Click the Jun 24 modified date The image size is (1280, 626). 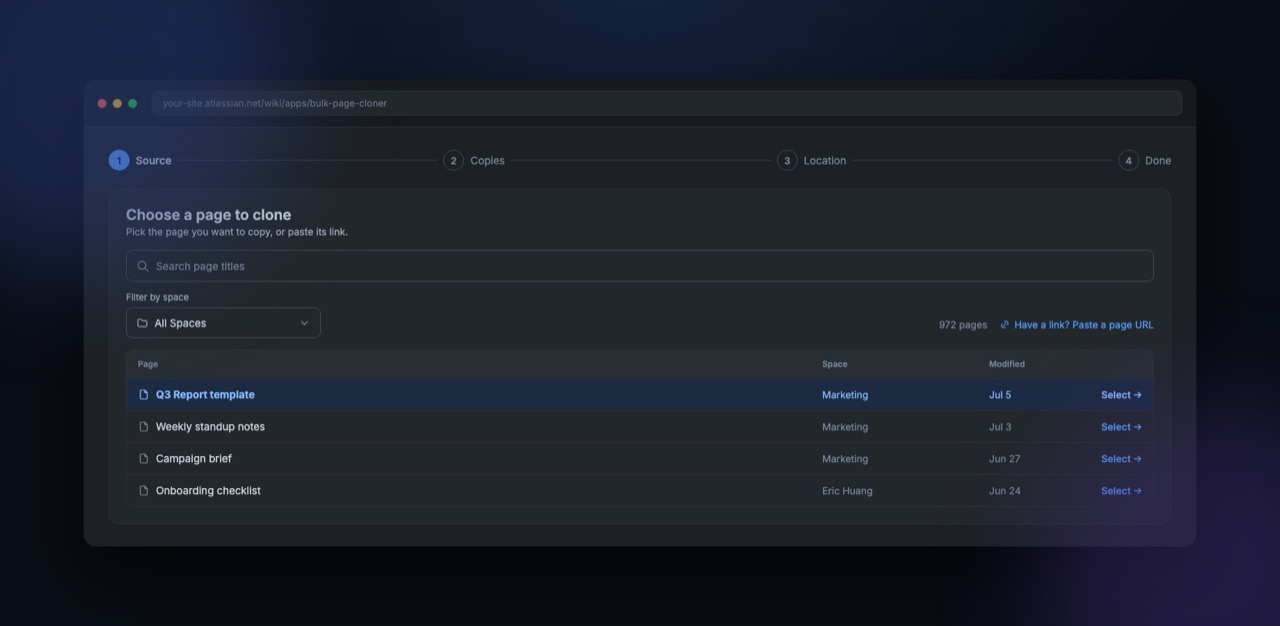tap(1005, 491)
